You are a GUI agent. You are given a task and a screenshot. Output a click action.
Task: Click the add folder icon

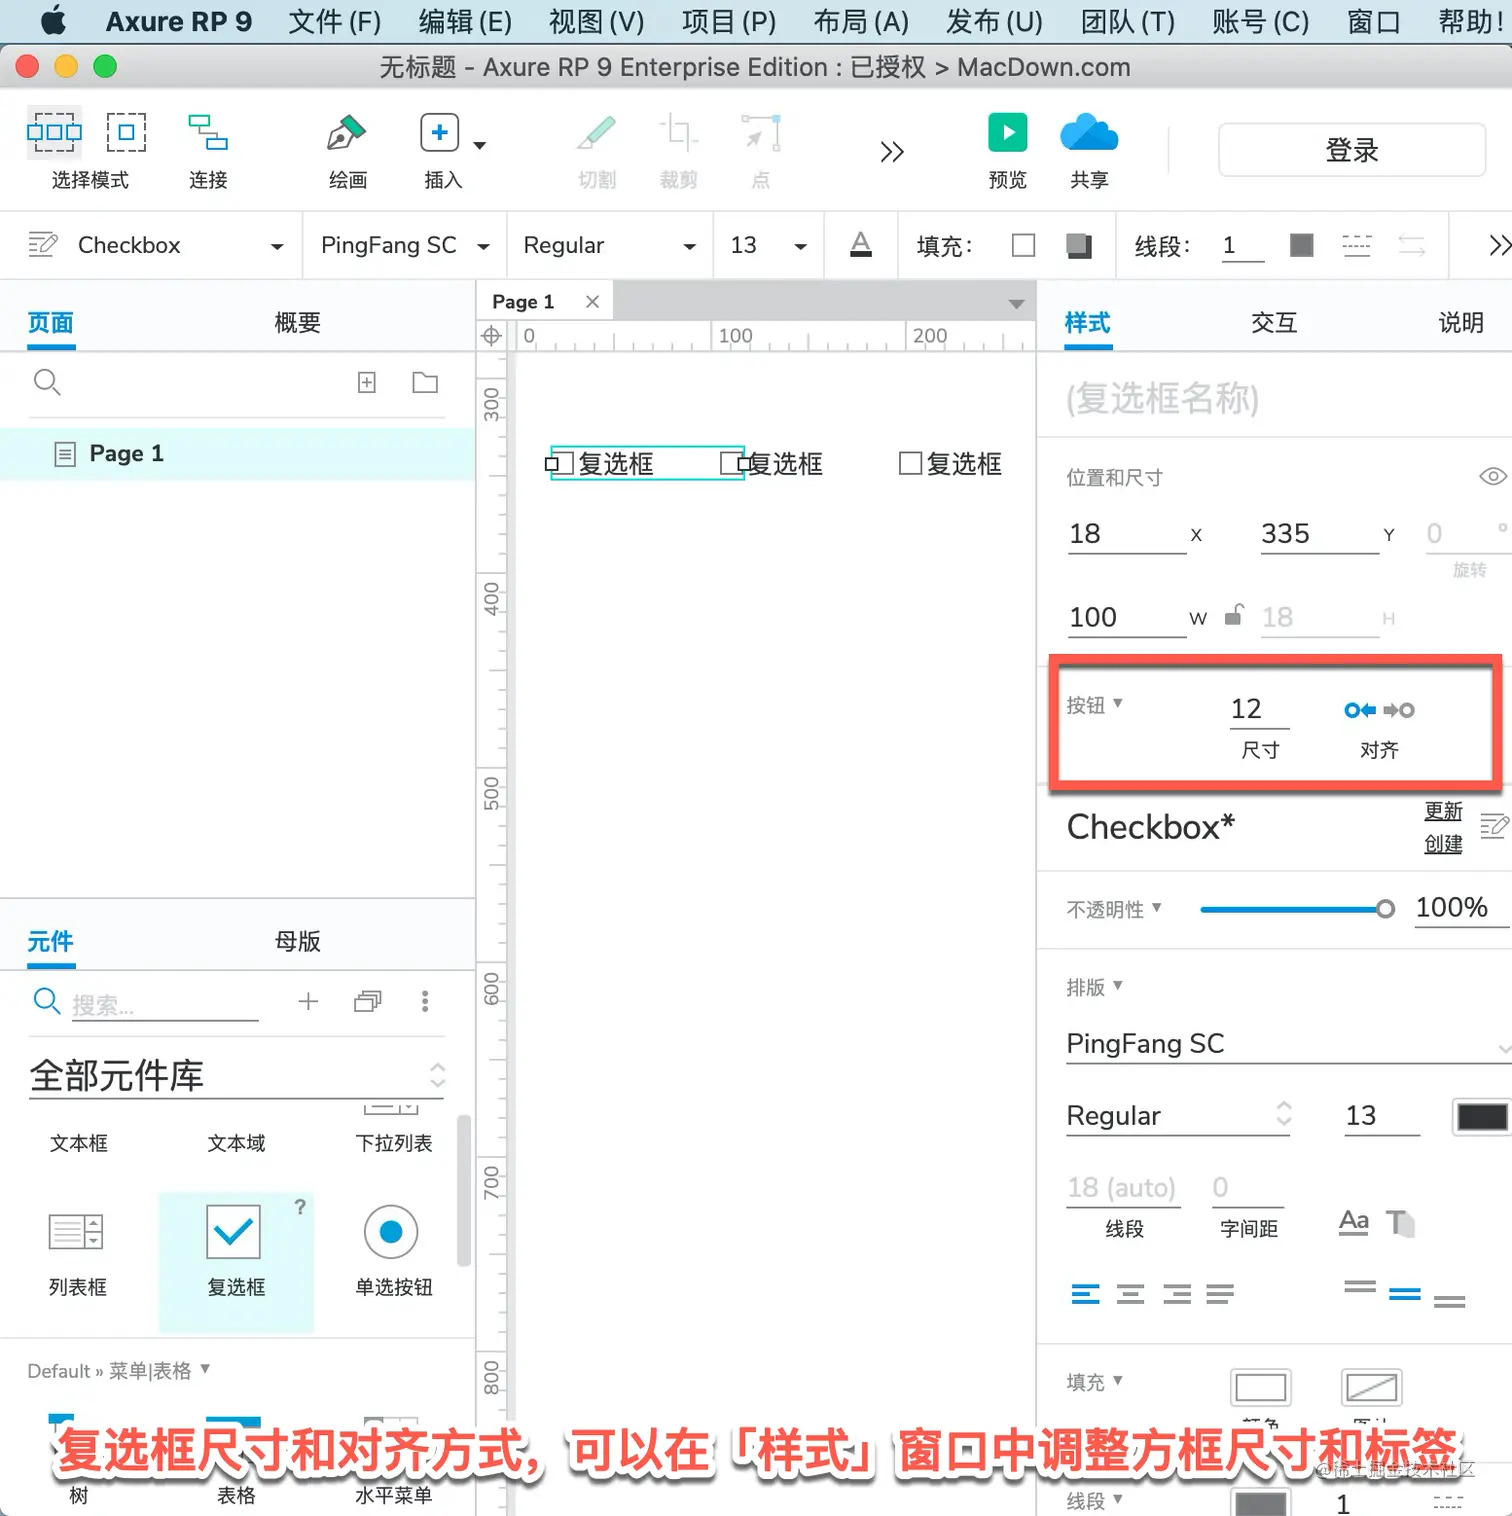tap(425, 382)
